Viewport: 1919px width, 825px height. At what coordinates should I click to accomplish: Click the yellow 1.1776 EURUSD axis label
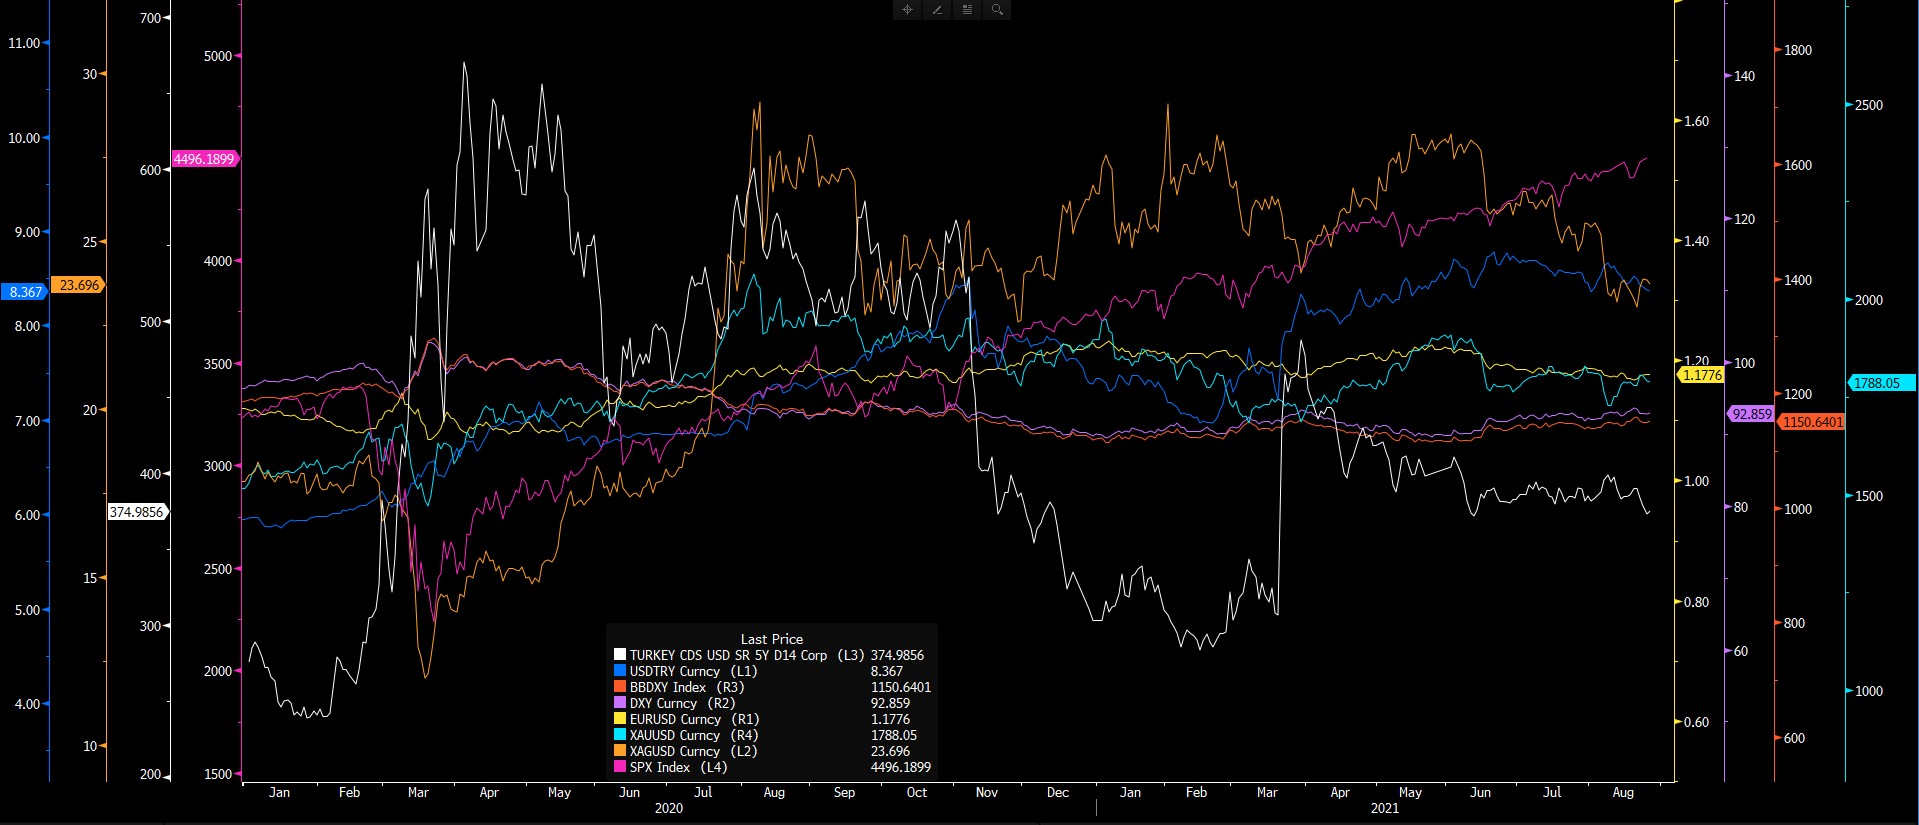point(1701,375)
